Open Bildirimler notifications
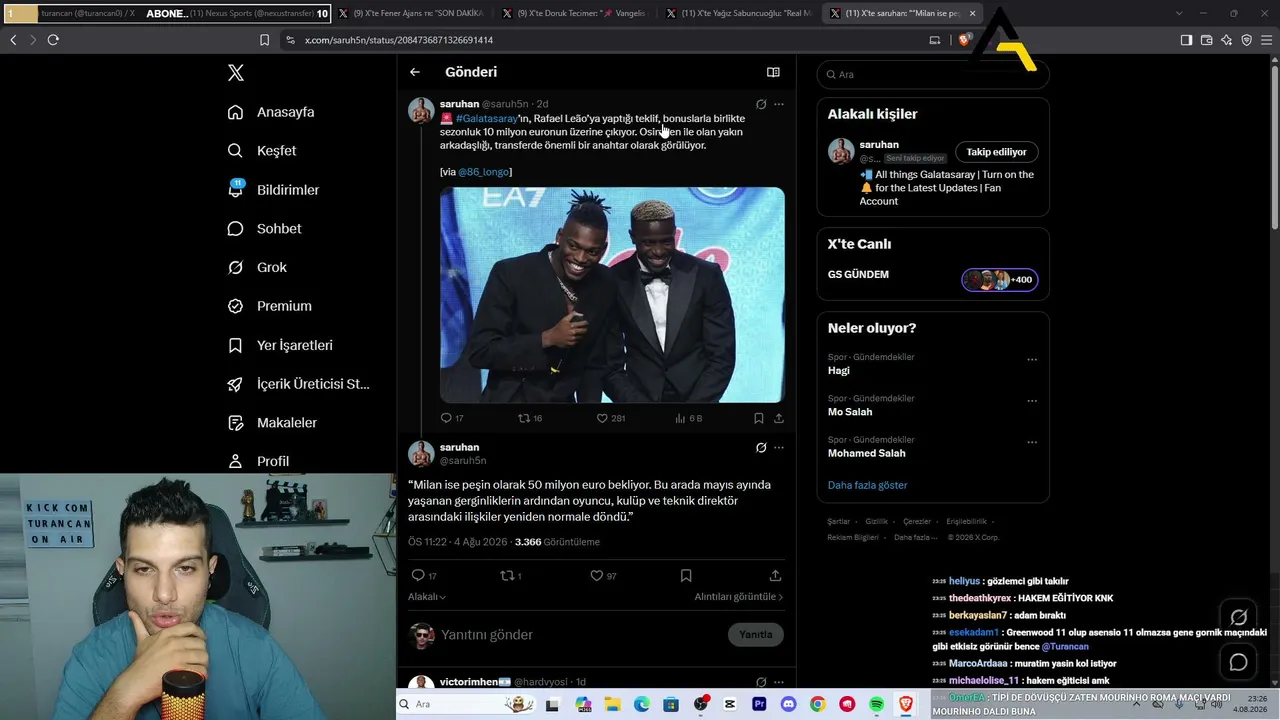 click(x=273, y=190)
